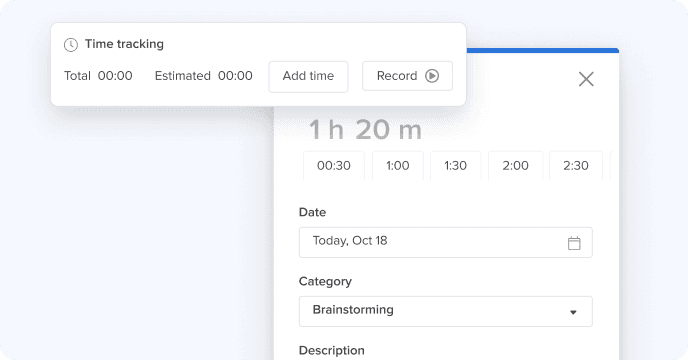Choose the 1:30 preset duration
This screenshot has height=360, width=688.
coord(455,166)
